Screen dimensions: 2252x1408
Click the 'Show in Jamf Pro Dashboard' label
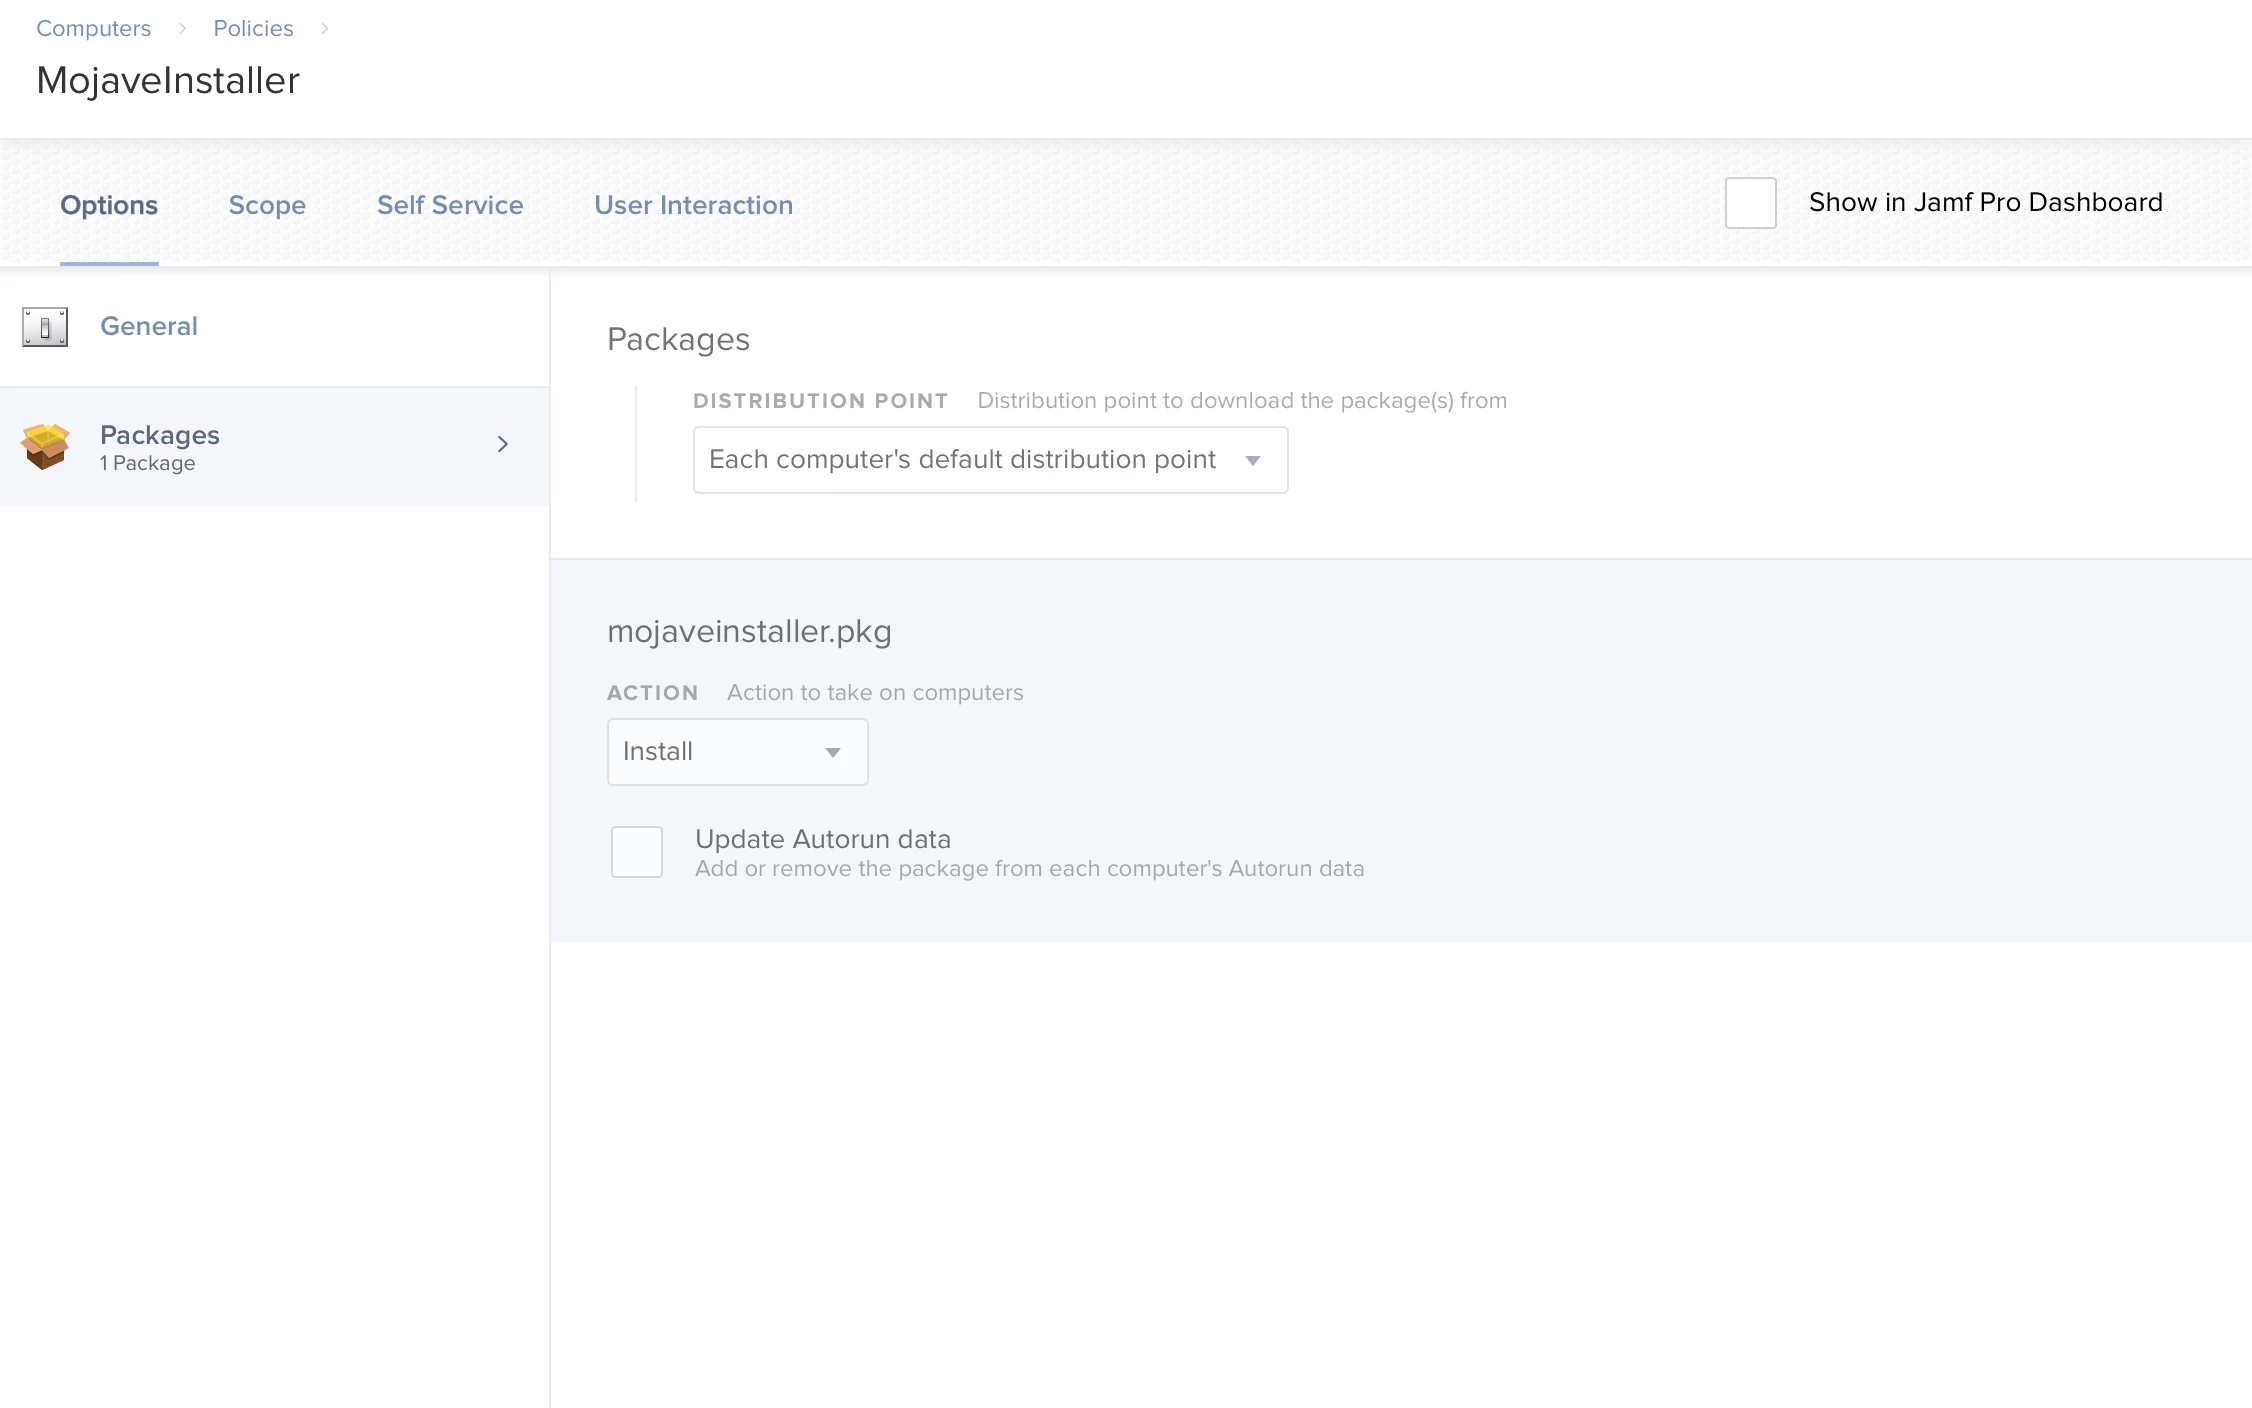pos(1986,202)
